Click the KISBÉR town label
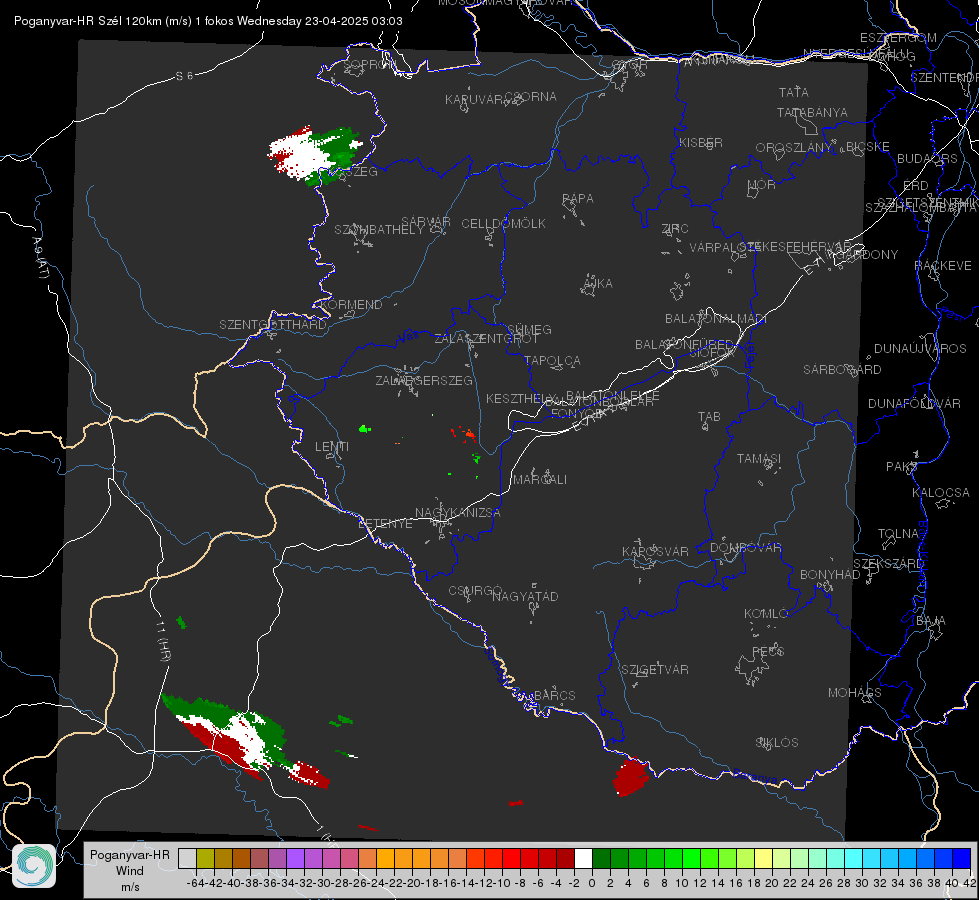Screen dimensions: 979x900 click(701, 143)
